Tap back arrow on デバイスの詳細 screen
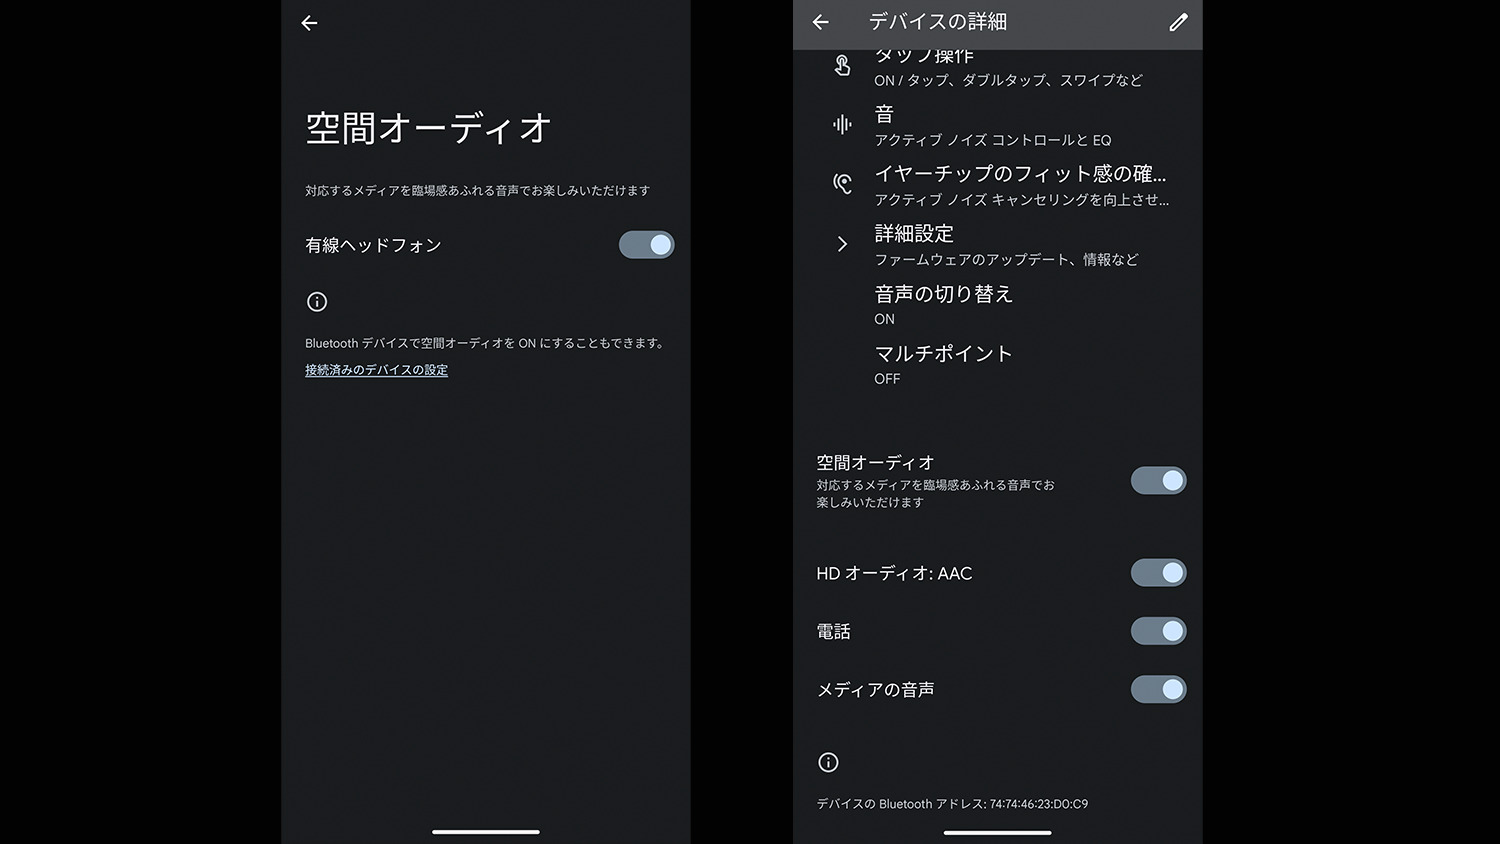This screenshot has height=844, width=1500. click(820, 22)
